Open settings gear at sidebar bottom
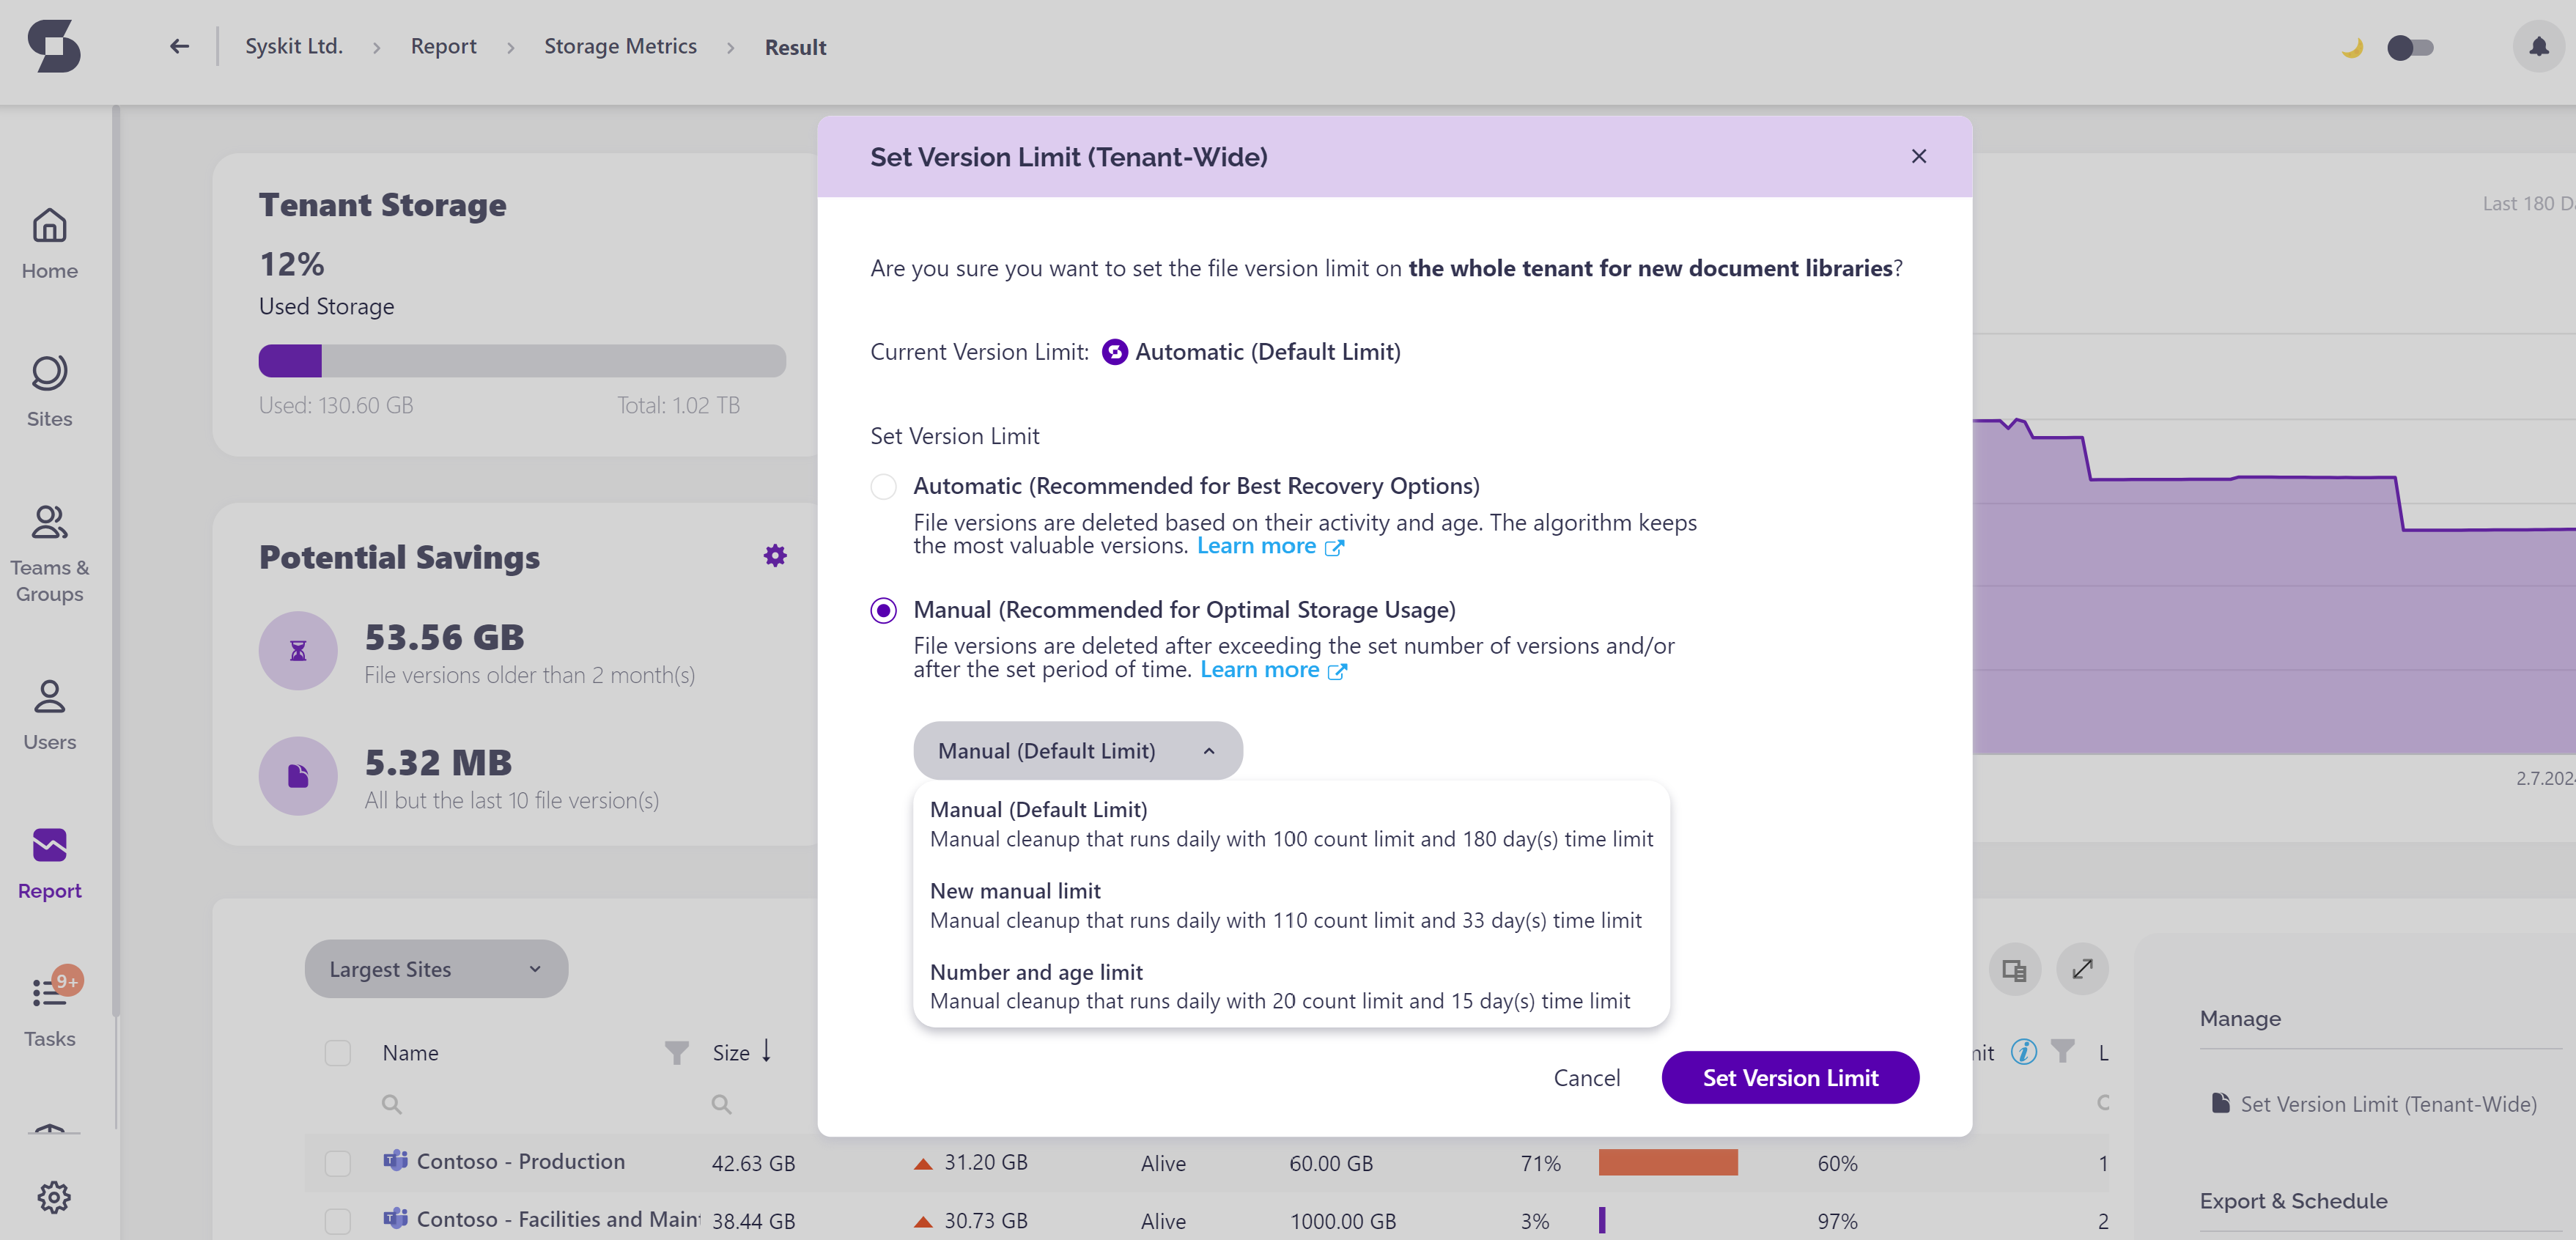The height and width of the screenshot is (1240, 2576). [54, 1196]
